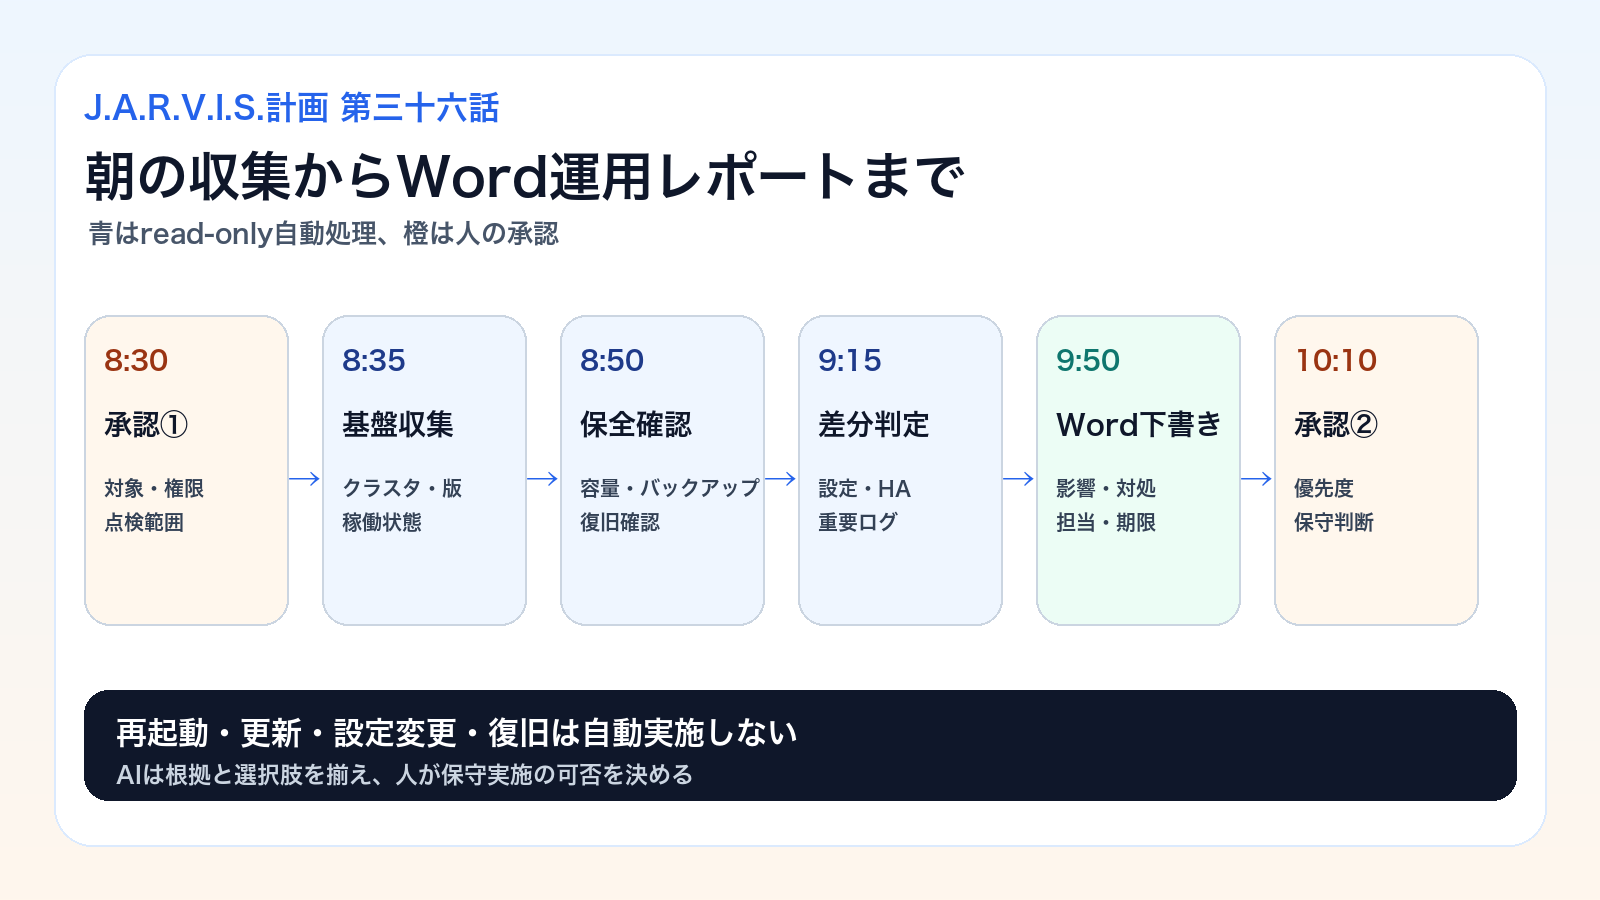Click the title '朝の収集からWord運用レポートまで'

(x=525, y=177)
